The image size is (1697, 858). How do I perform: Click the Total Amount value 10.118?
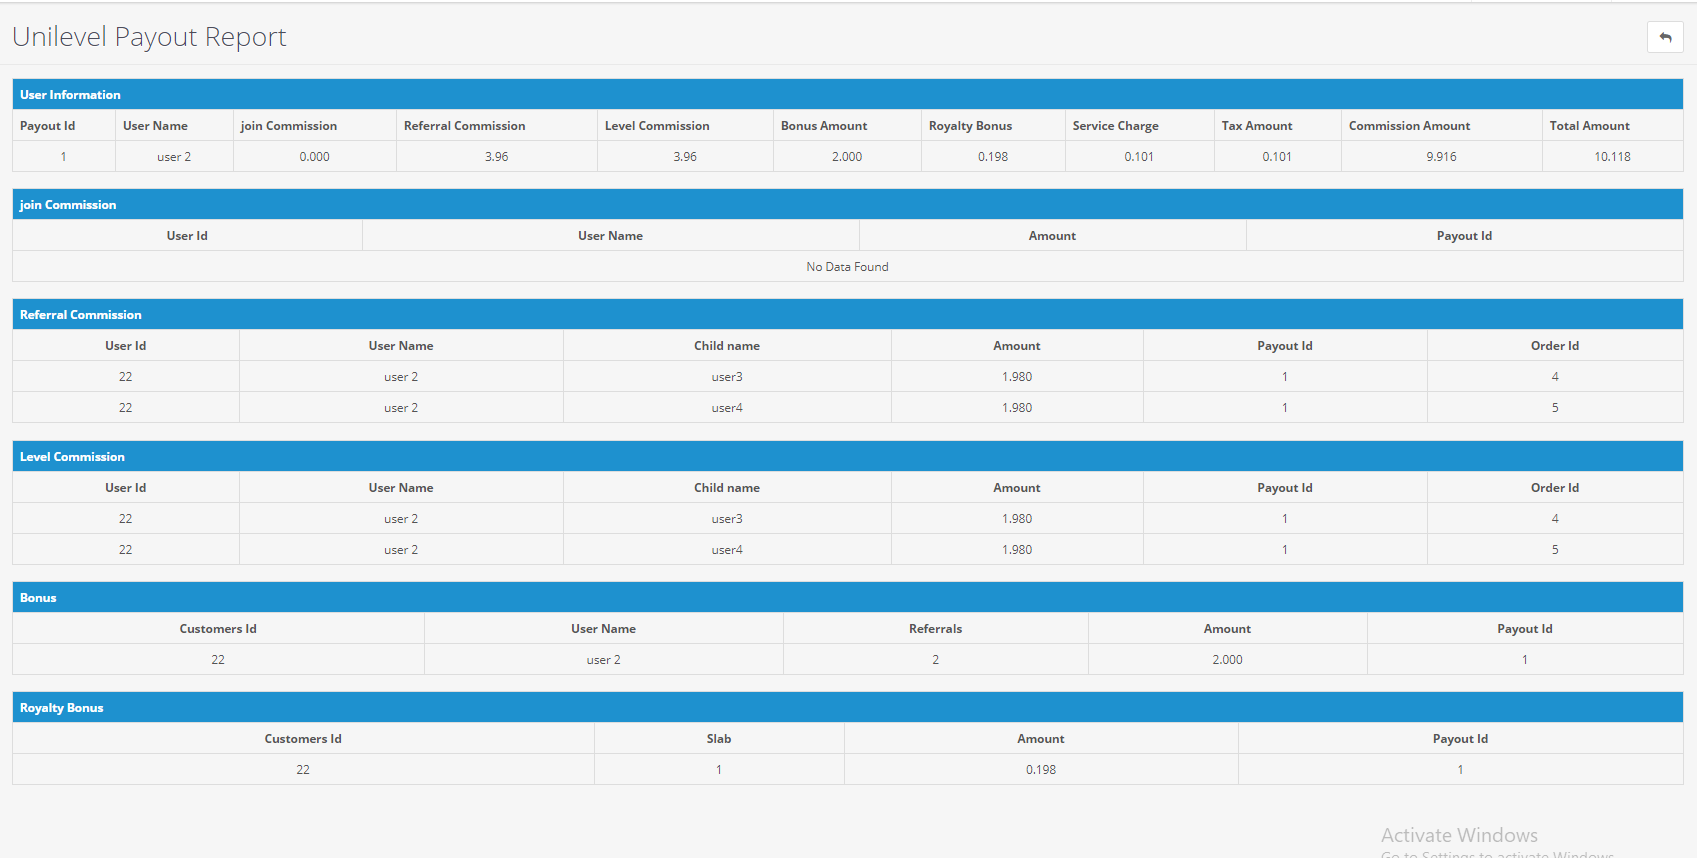click(x=1612, y=157)
